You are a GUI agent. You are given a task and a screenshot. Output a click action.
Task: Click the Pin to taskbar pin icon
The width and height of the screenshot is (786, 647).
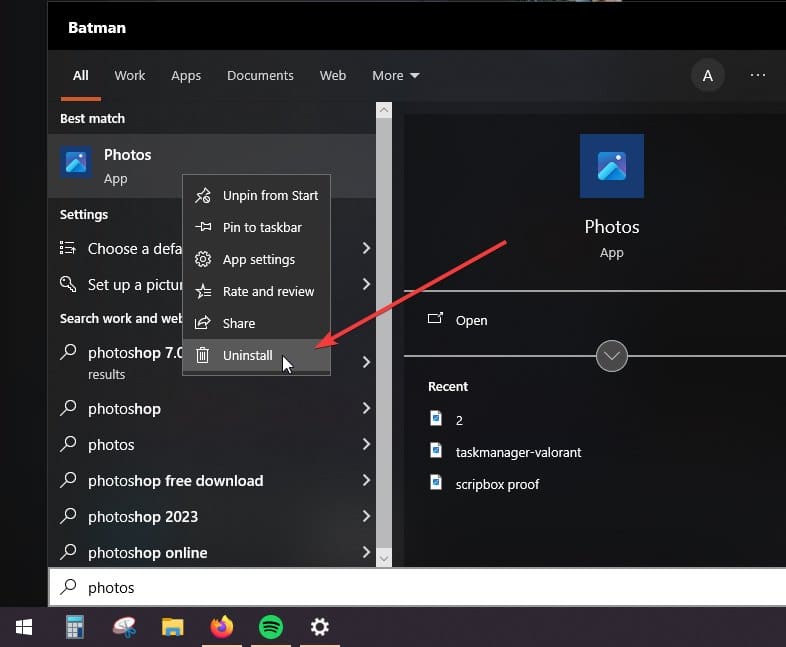tap(203, 227)
